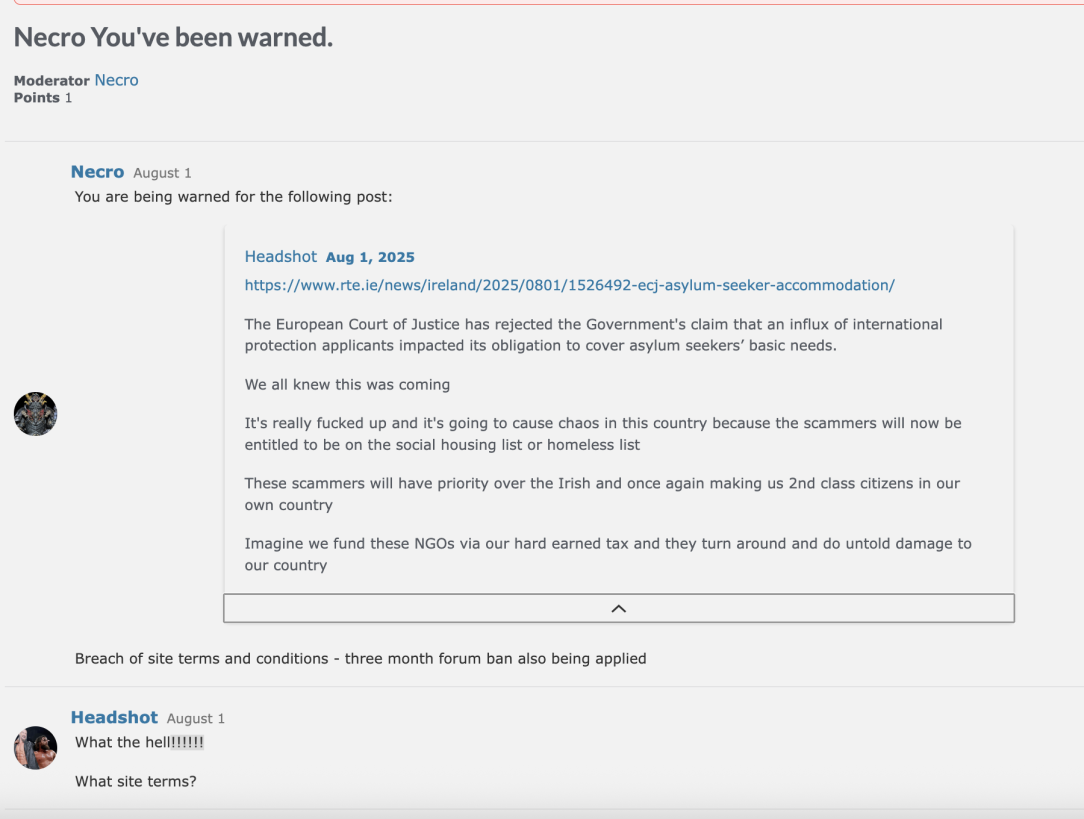Jump to the quoted post dated Aug 1, 2025

tap(370, 257)
